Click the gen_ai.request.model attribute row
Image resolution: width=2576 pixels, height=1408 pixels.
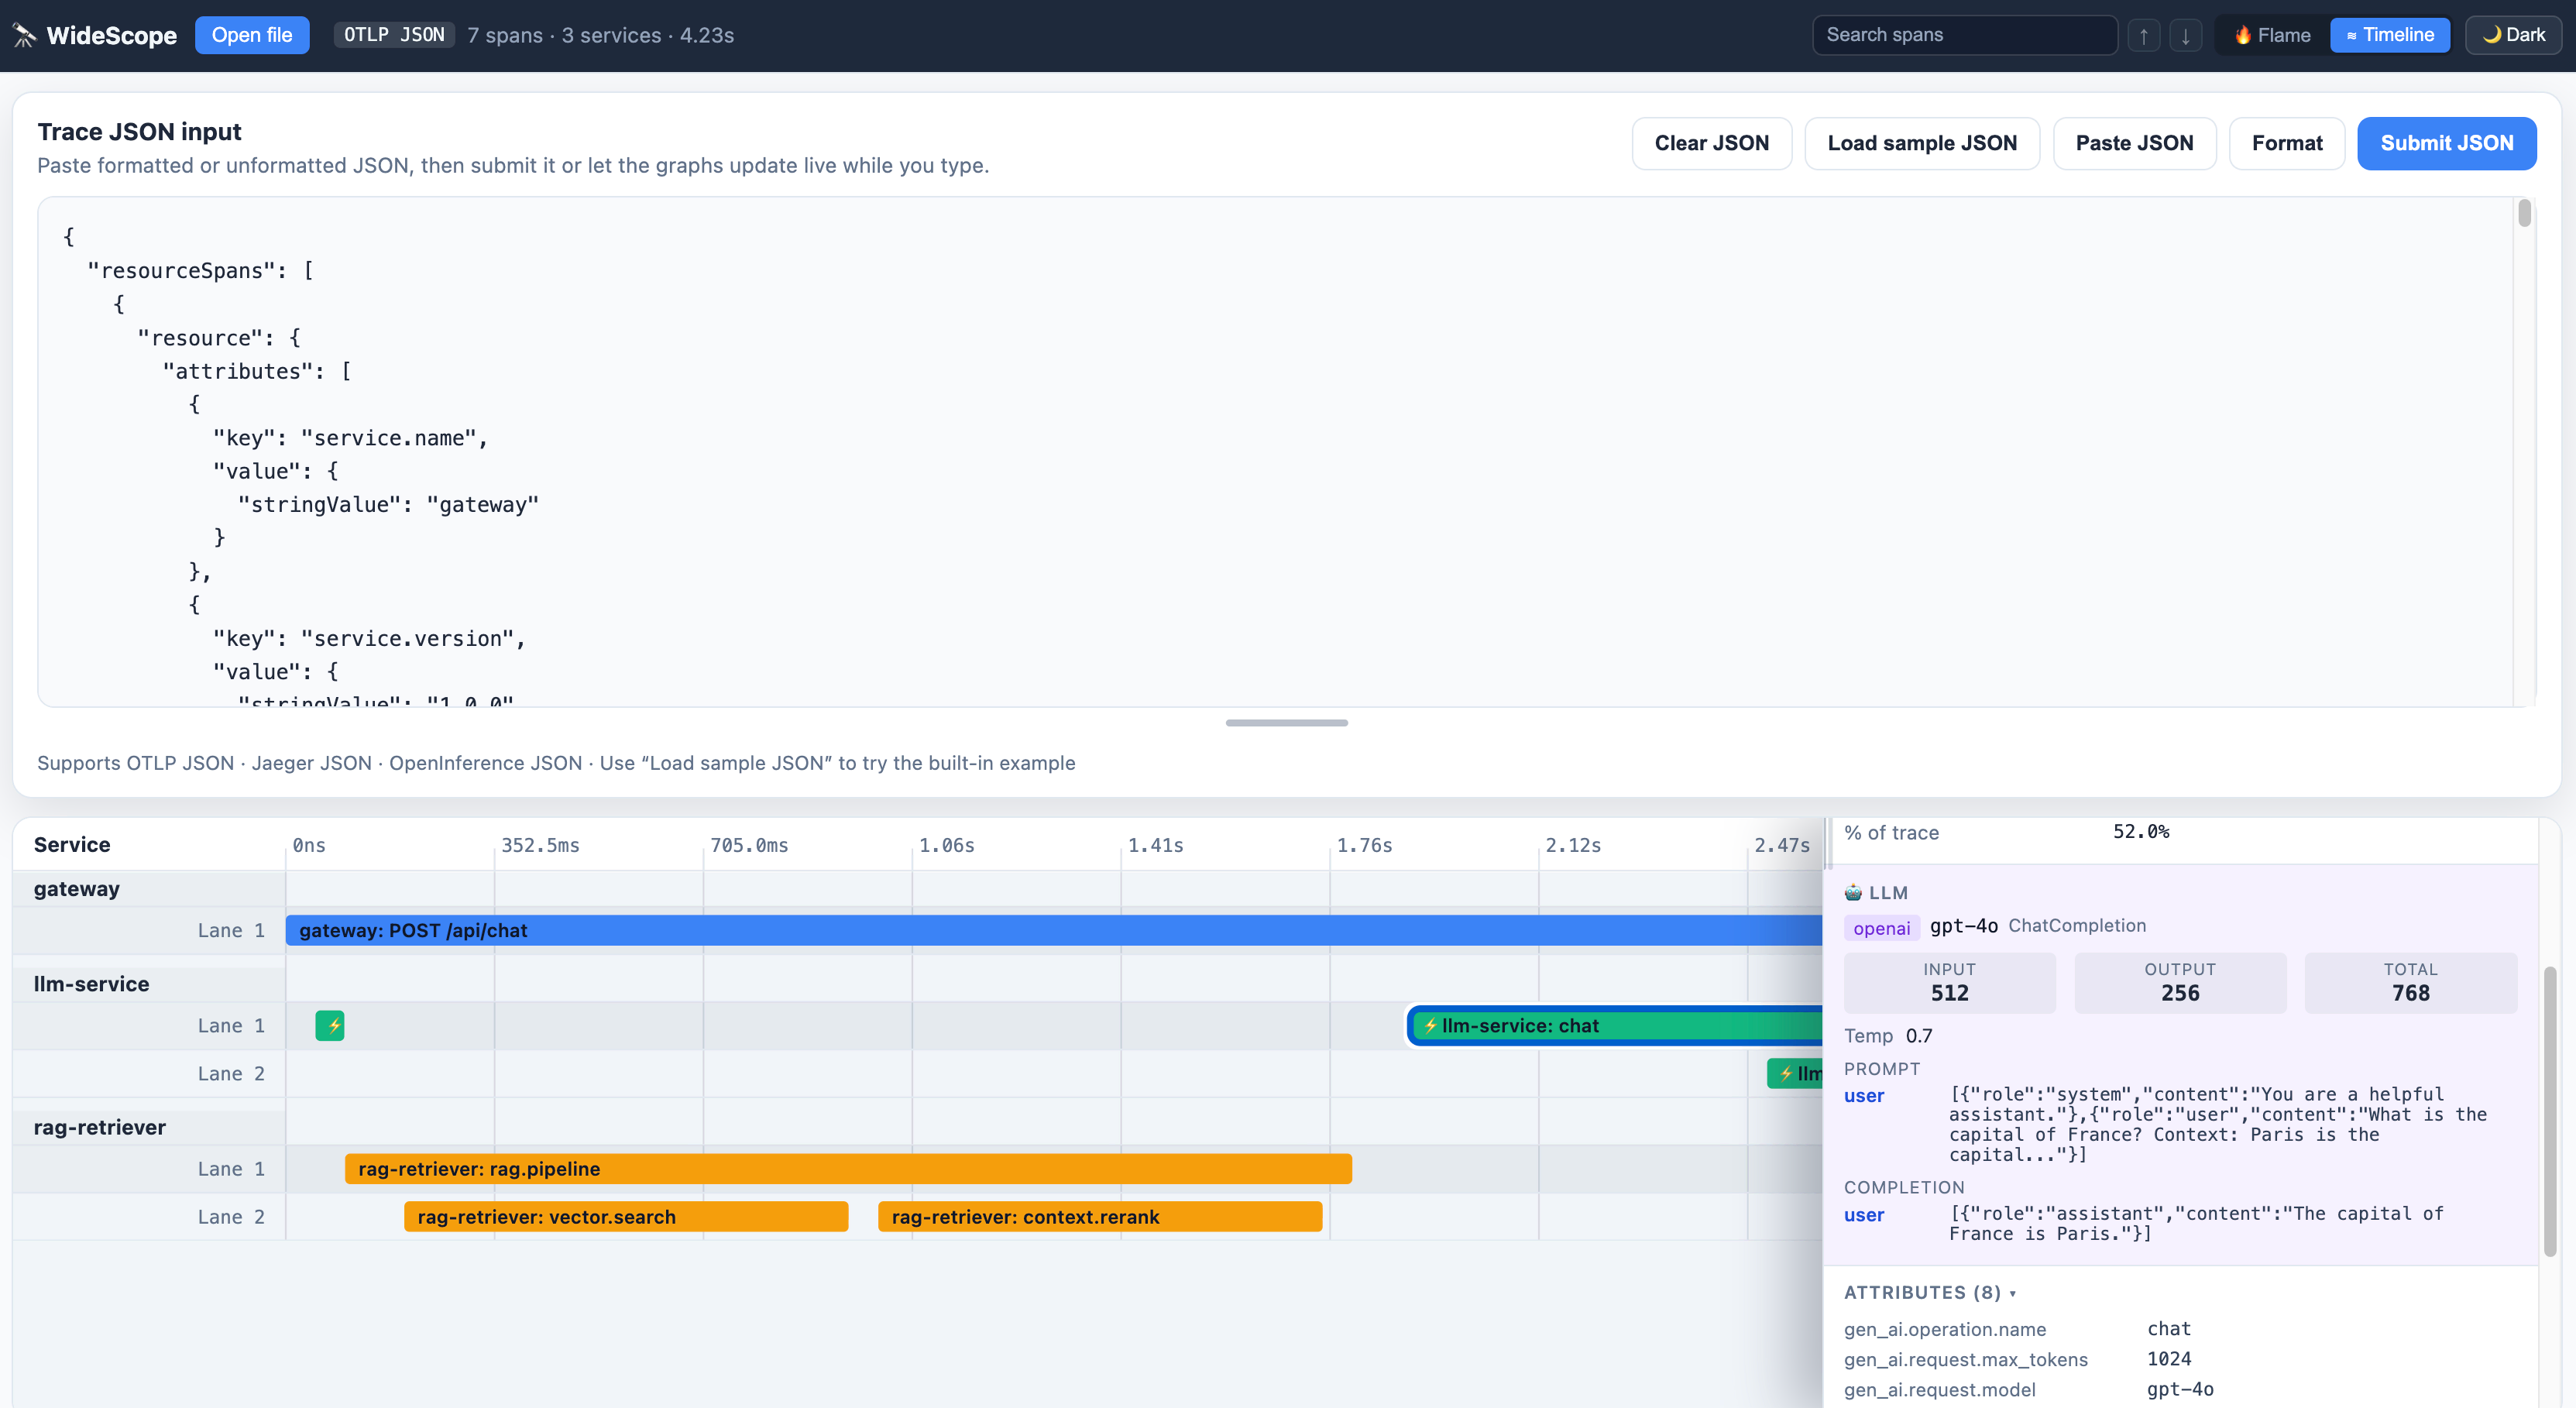click(x=2180, y=1389)
